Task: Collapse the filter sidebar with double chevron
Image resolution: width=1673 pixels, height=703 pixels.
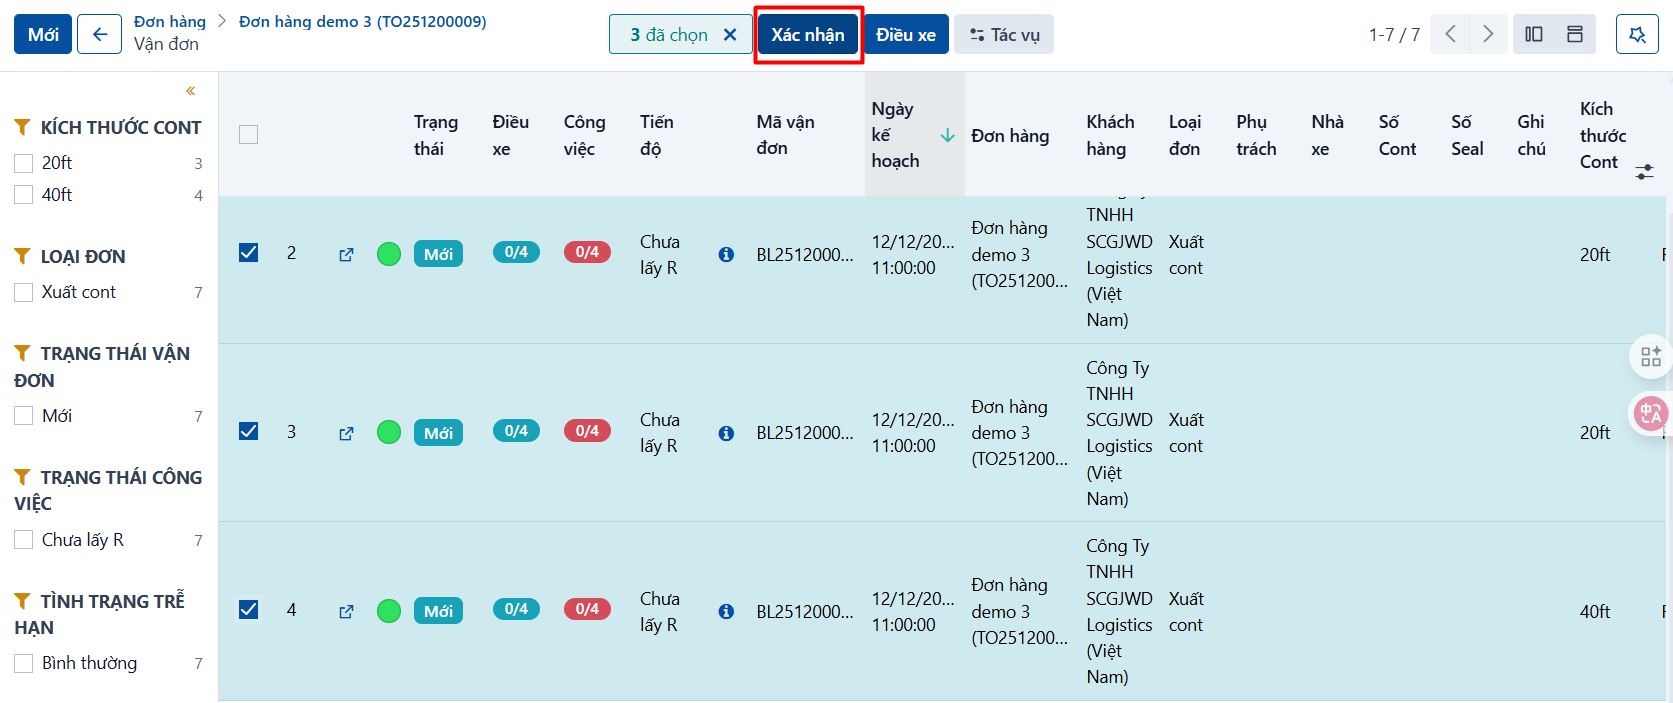Action: (190, 91)
